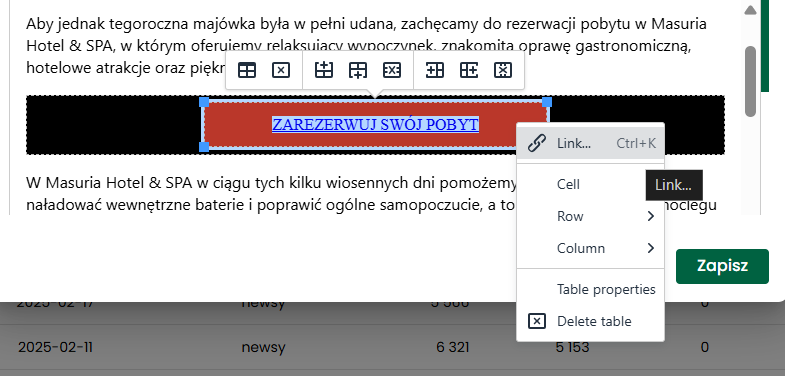Choose Delete table in the context menu
This screenshot has width=785, height=376.
point(590,321)
